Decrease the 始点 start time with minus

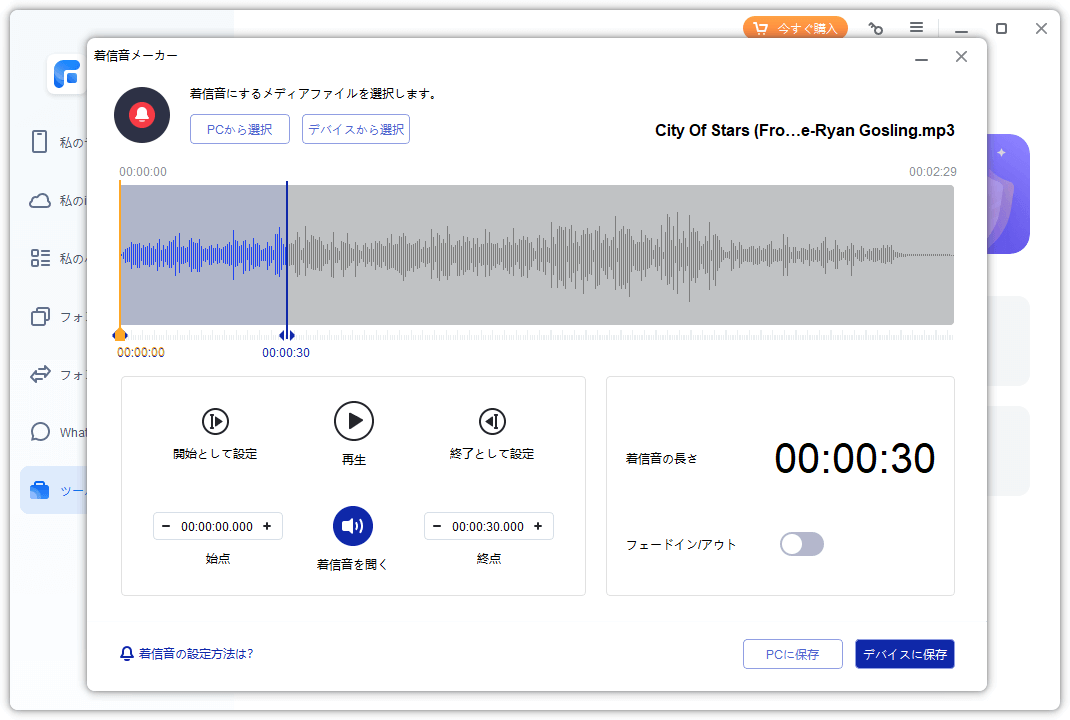click(165, 525)
